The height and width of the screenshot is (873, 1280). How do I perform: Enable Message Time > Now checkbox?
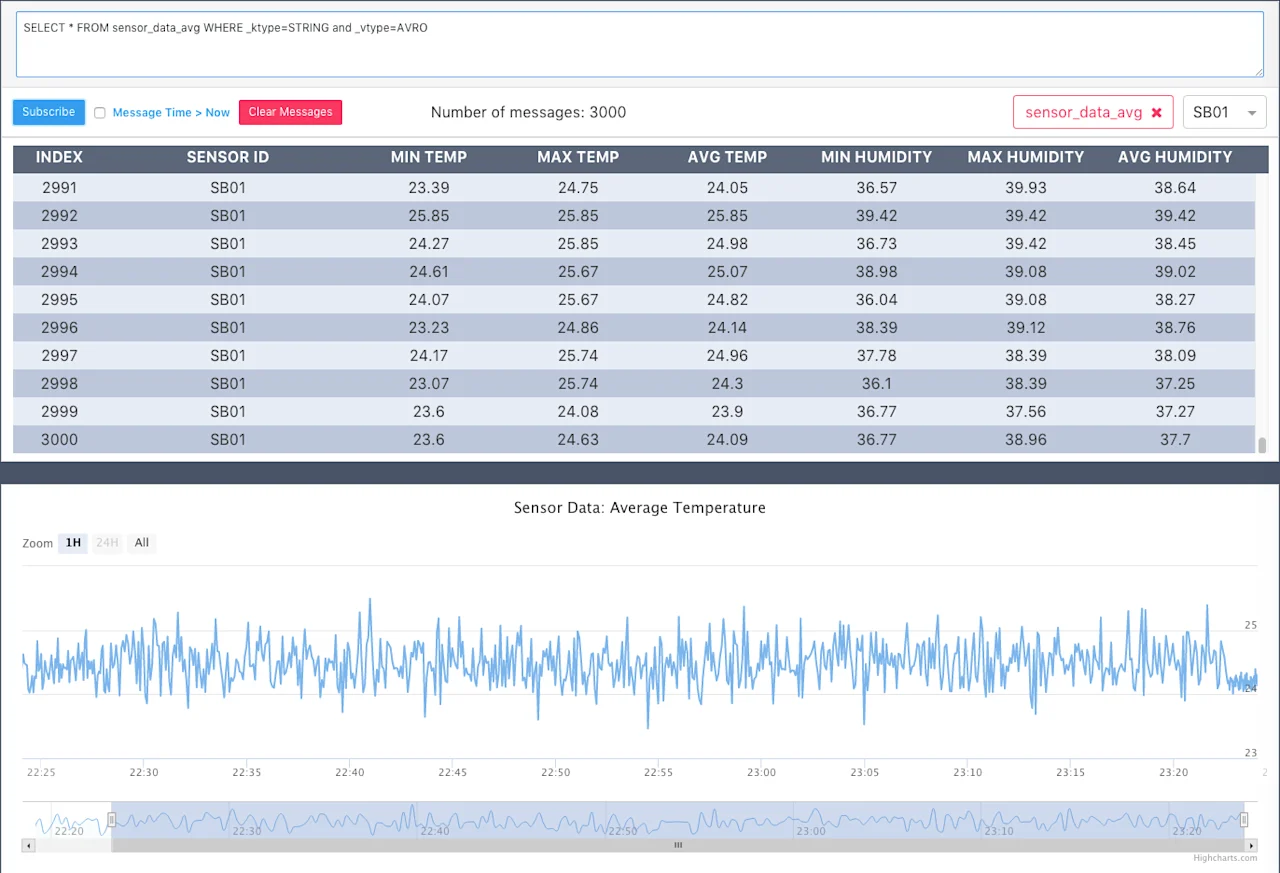point(100,113)
